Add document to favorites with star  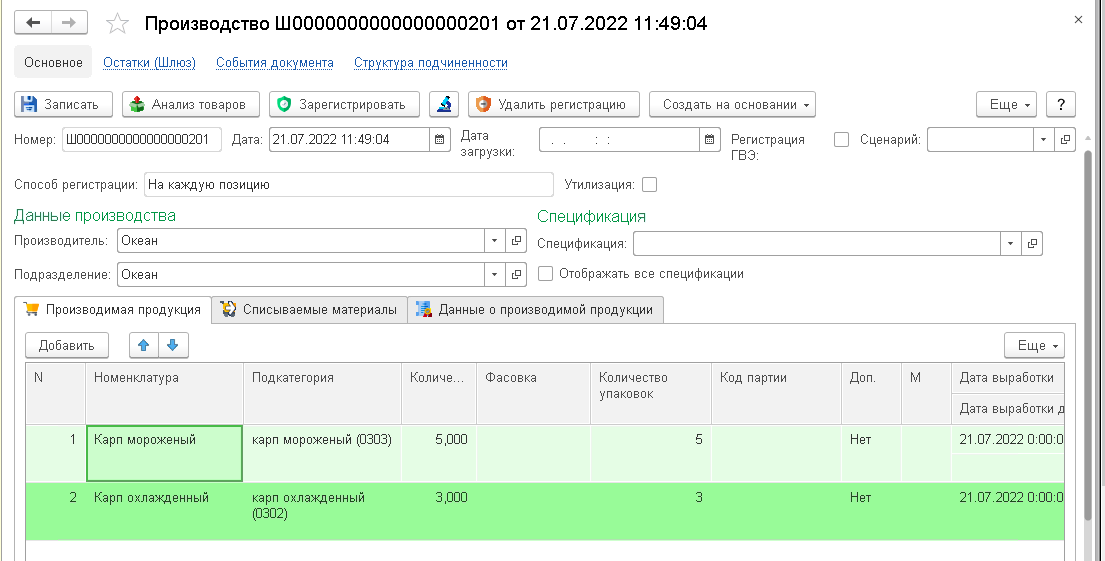[117, 24]
